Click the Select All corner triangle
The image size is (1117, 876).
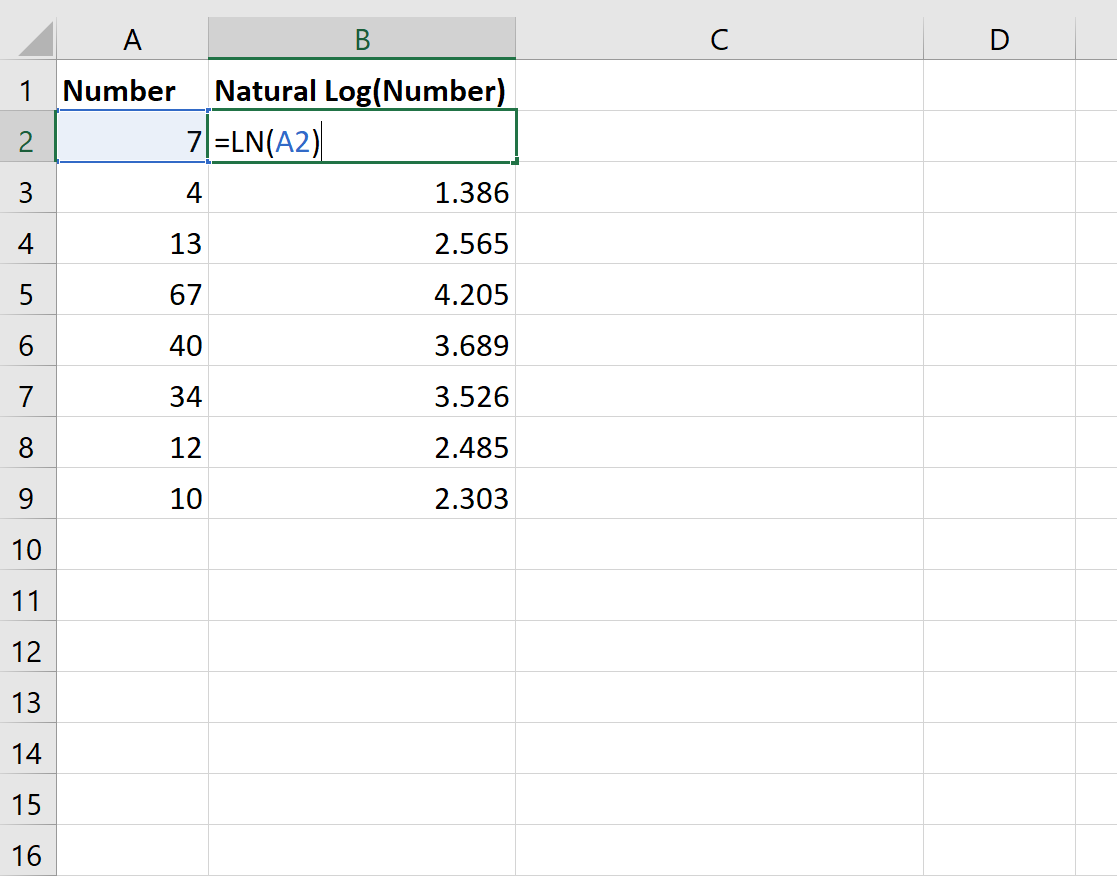36,39
